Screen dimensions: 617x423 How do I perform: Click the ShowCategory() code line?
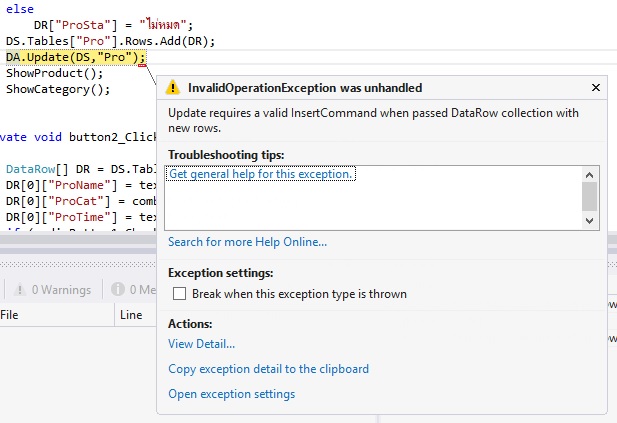click(57, 88)
